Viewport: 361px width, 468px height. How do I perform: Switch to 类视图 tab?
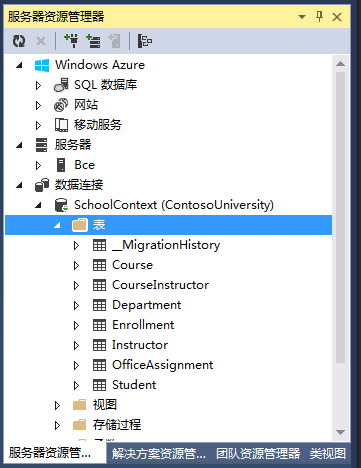click(x=328, y=453)
